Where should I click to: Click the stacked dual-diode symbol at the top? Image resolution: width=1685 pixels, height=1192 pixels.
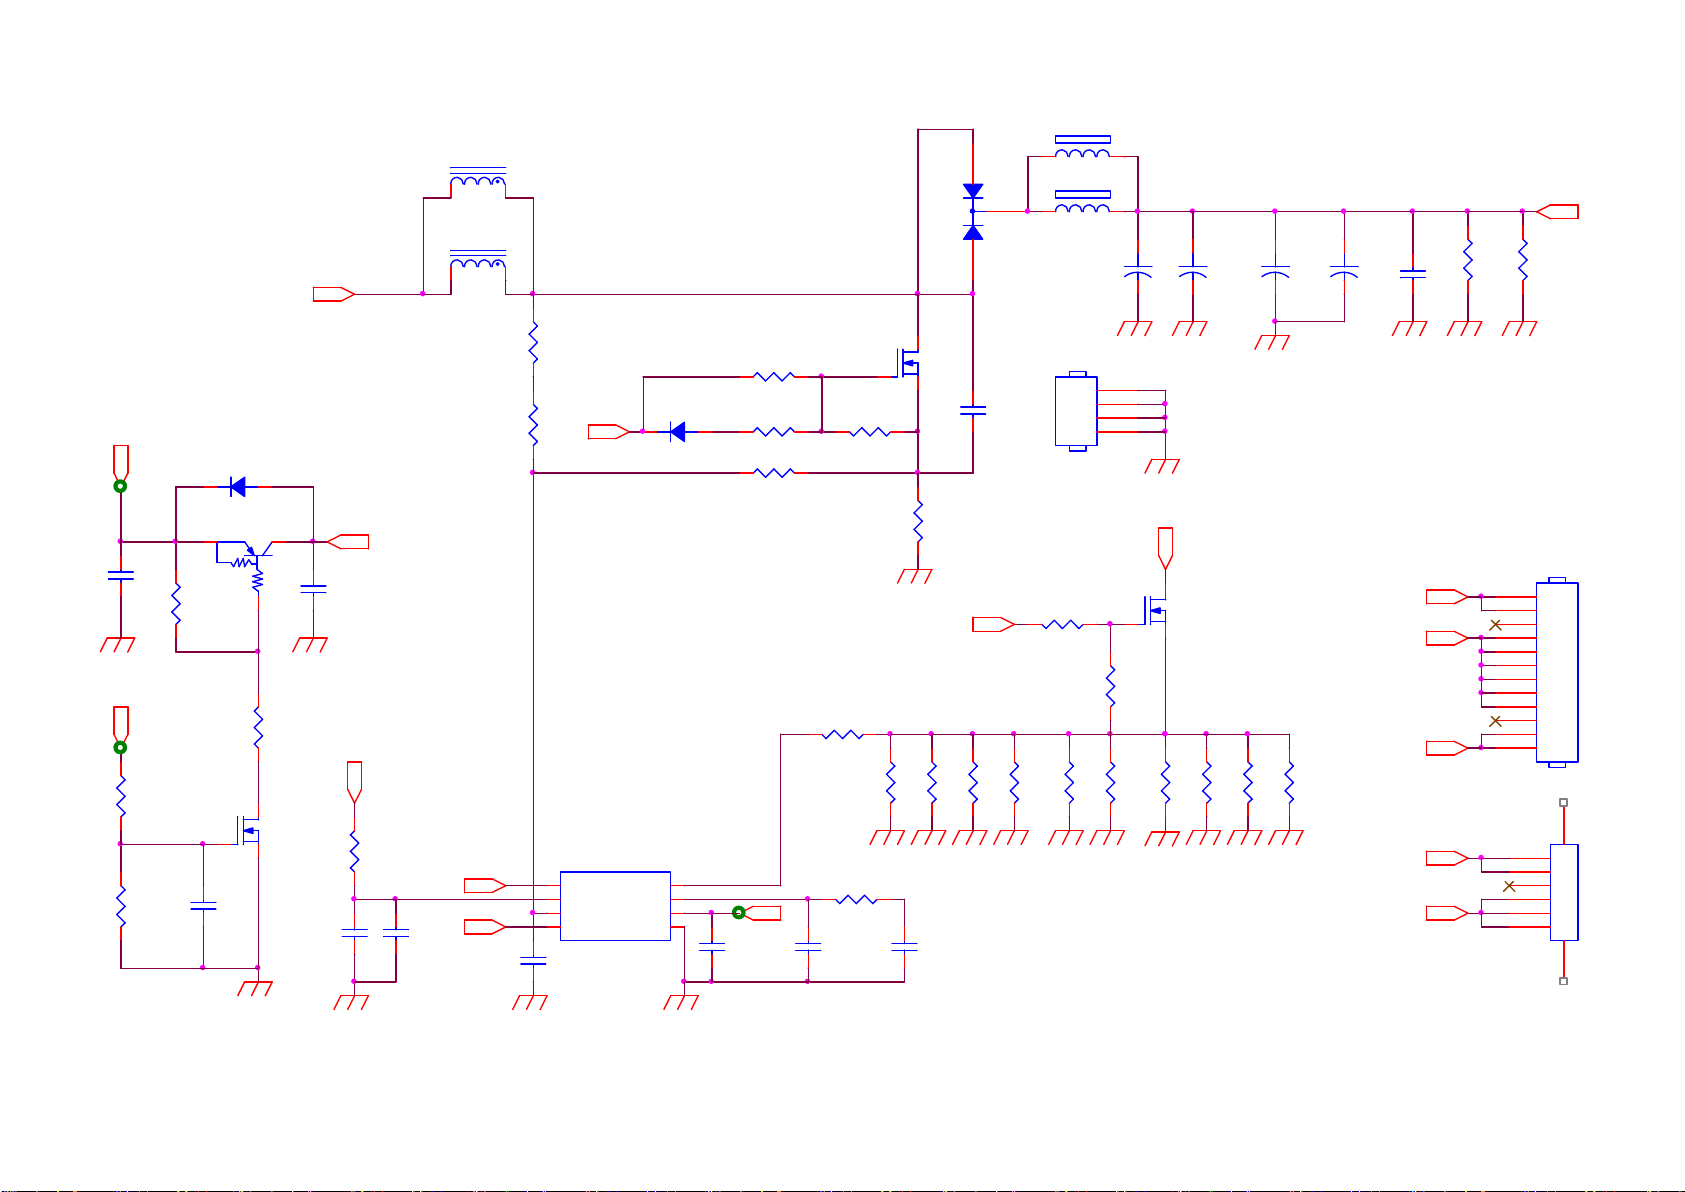tap(973, 211)
